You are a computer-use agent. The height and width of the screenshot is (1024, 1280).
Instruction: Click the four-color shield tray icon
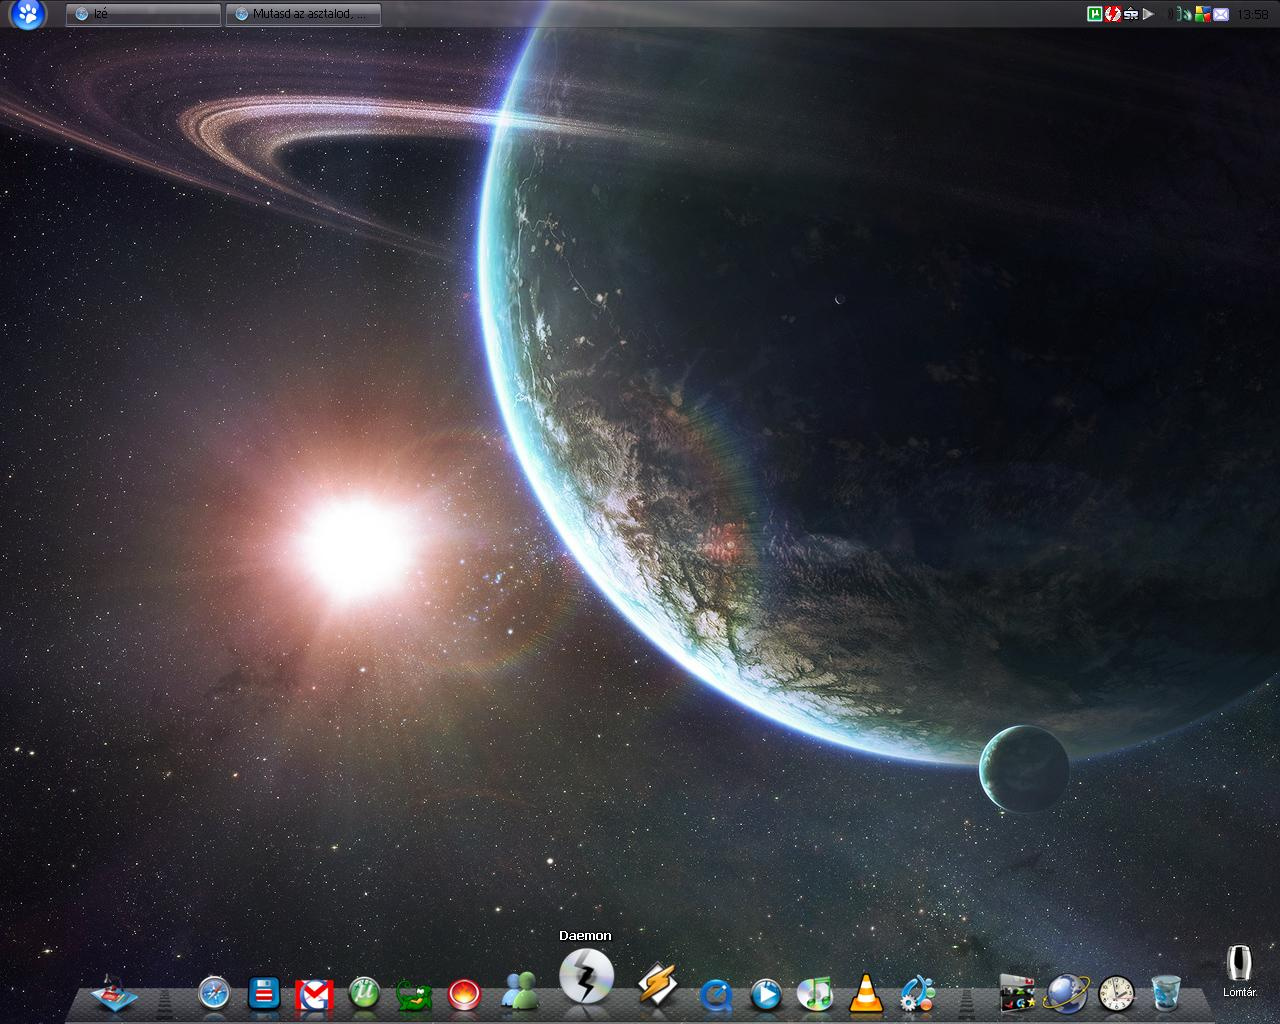pos(1202,14)
